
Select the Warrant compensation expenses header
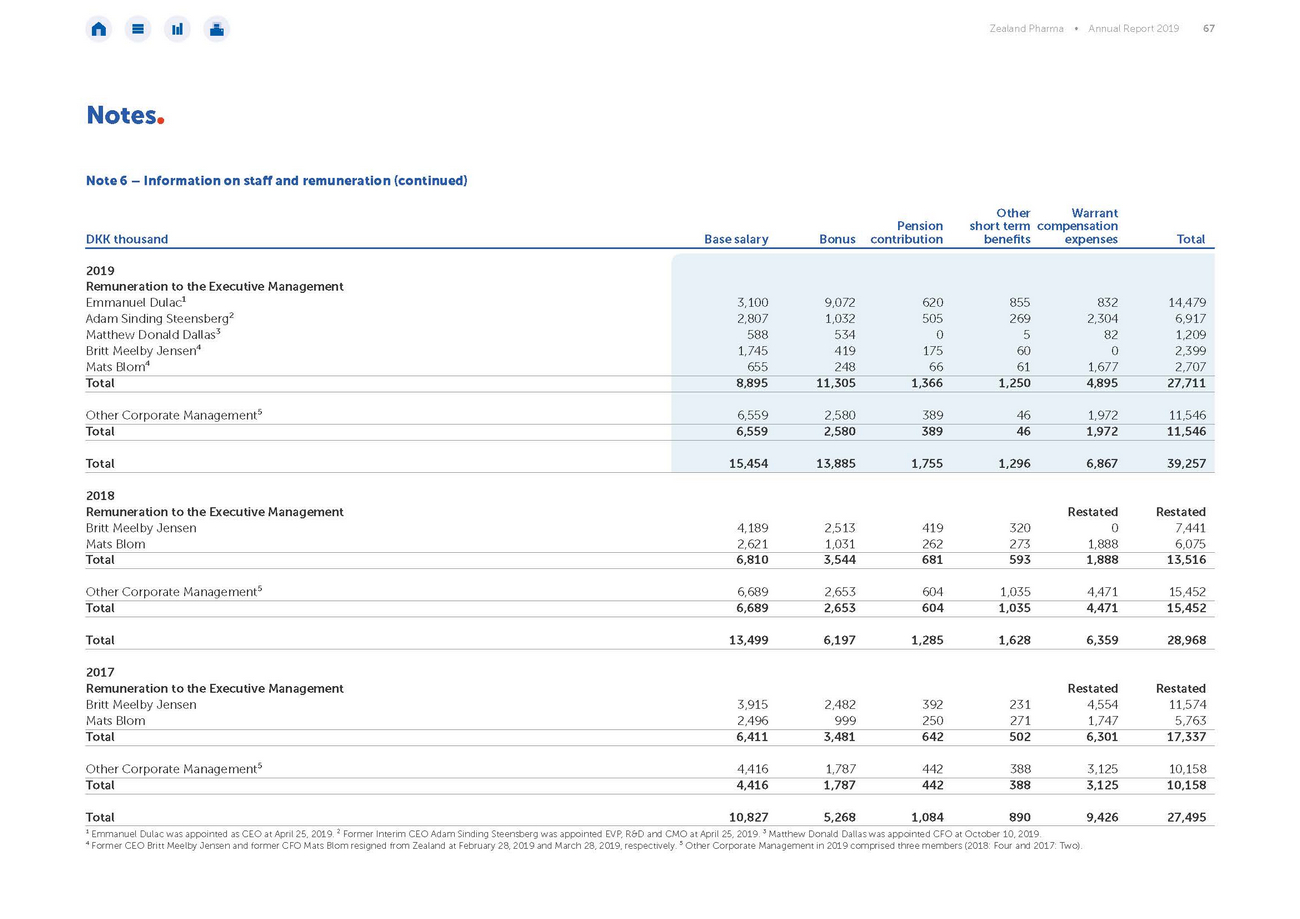coord(1078,226)
